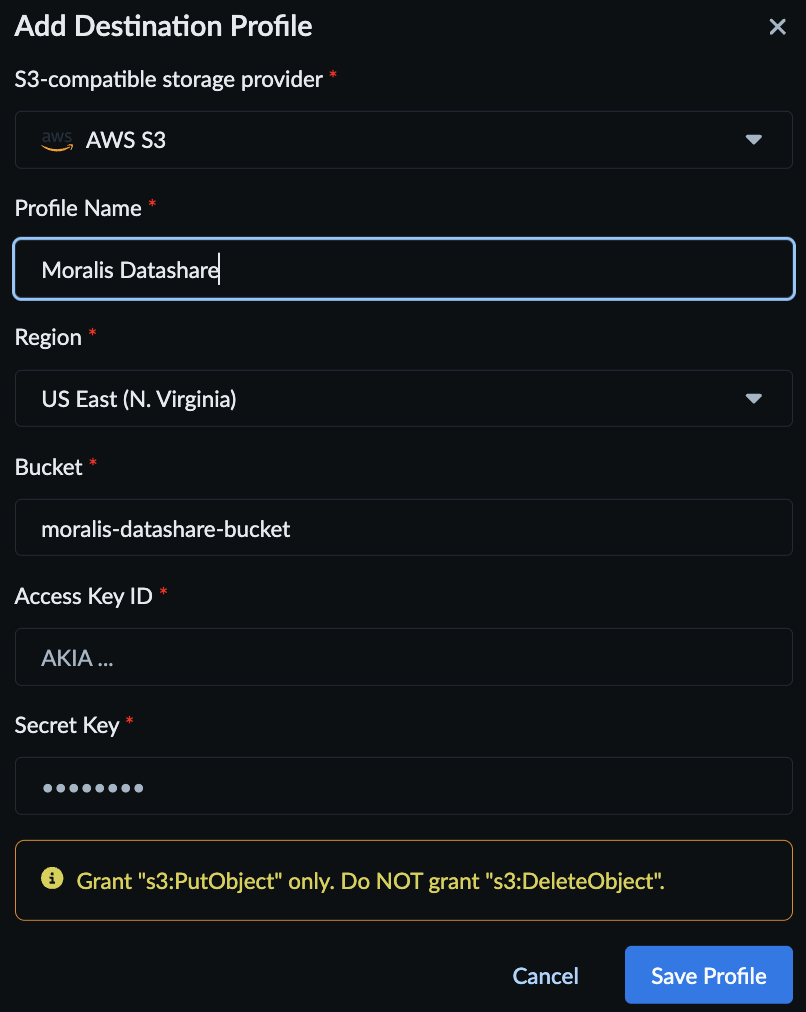Click the chevron on the Region selector
806x1012 pixels.
click(x=754, y=398)
